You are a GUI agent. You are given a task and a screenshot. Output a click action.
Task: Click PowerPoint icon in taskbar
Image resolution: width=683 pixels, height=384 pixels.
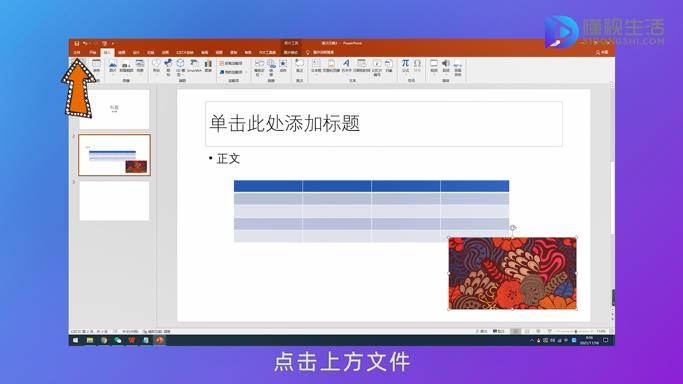tap(159, 340)
